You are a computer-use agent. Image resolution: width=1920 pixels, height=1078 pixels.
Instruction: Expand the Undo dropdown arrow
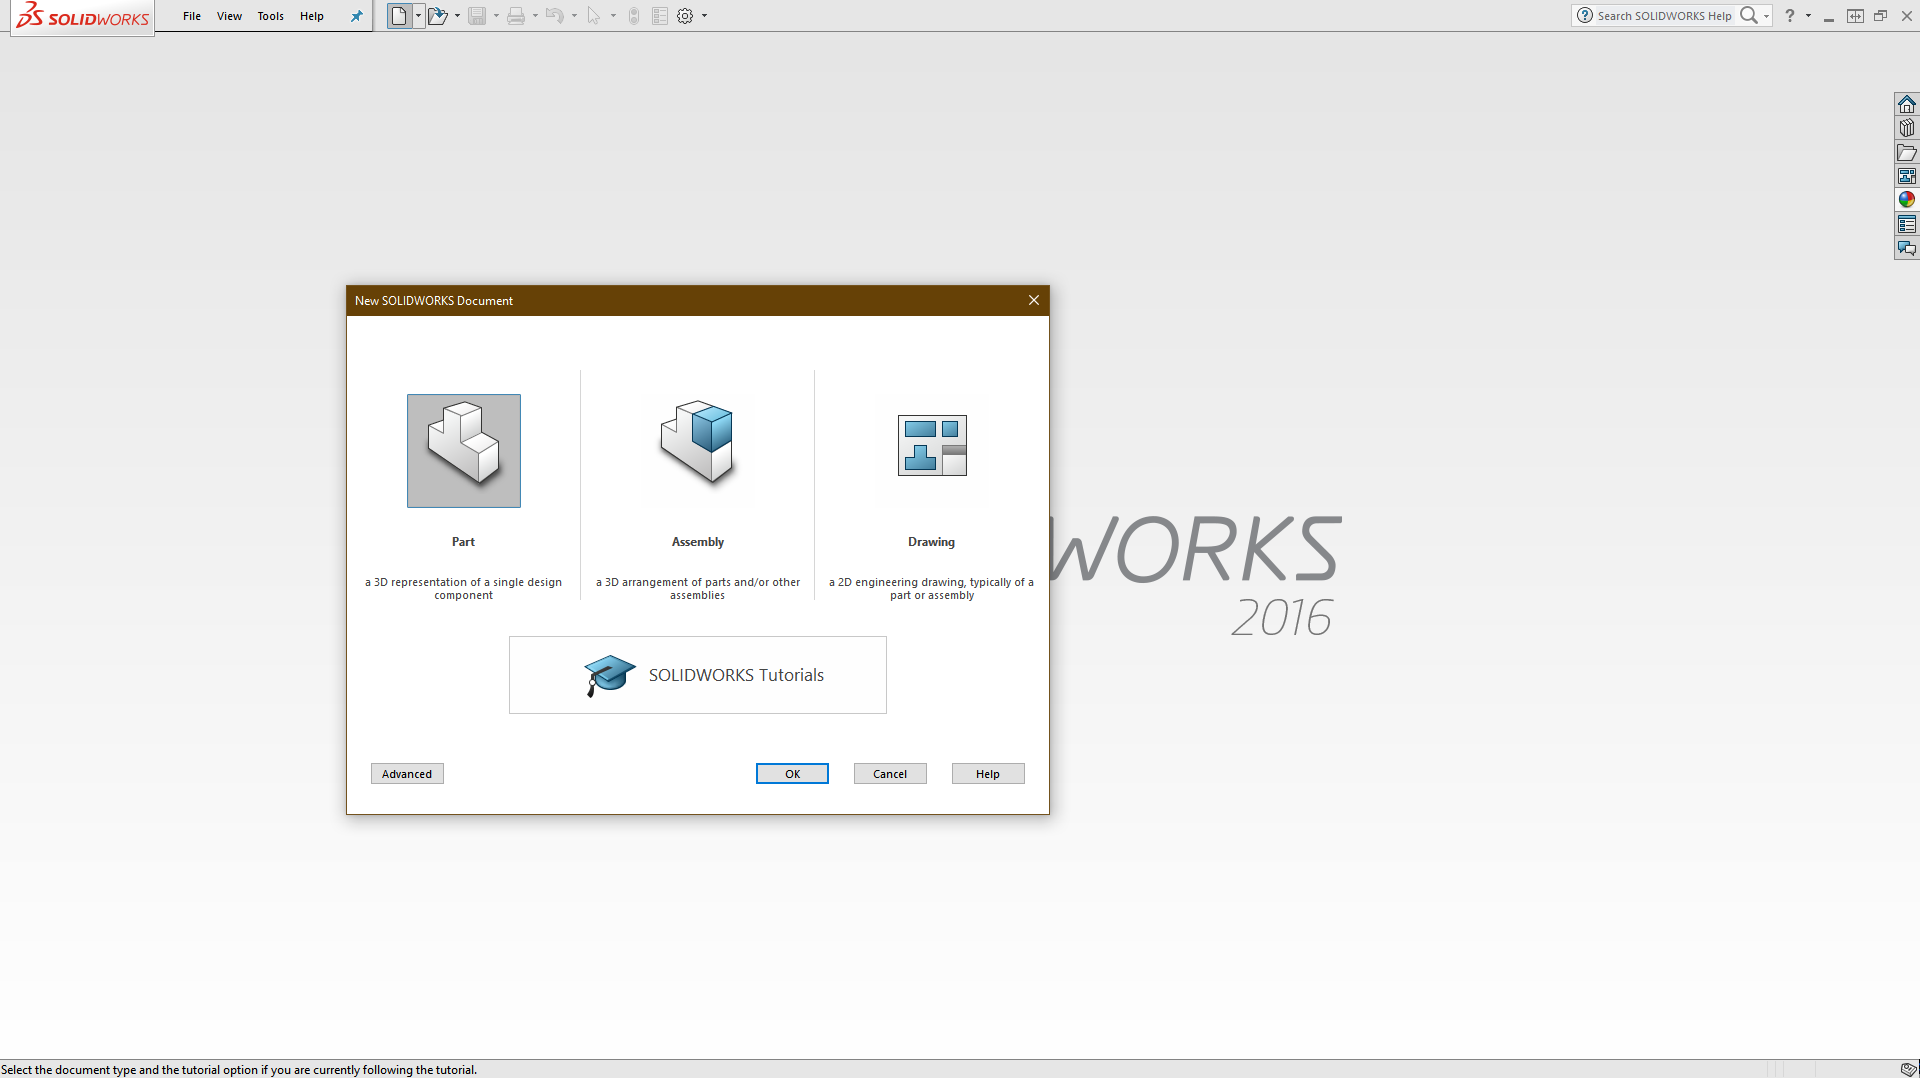(x=574, y=16)
